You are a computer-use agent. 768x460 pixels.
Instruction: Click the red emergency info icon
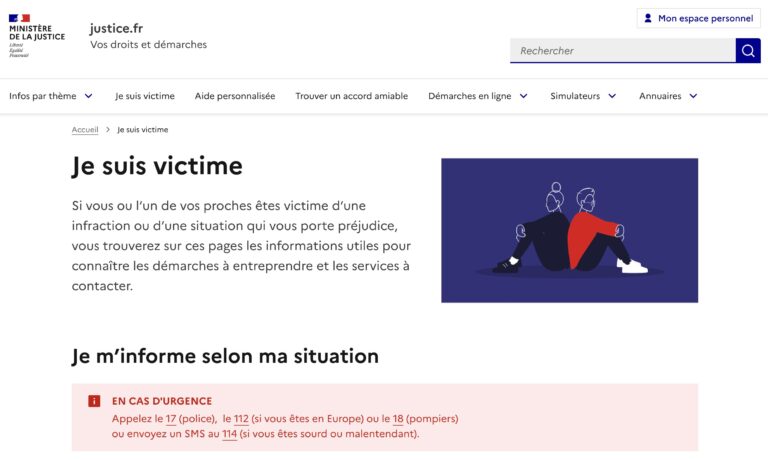tap(94, 401)
